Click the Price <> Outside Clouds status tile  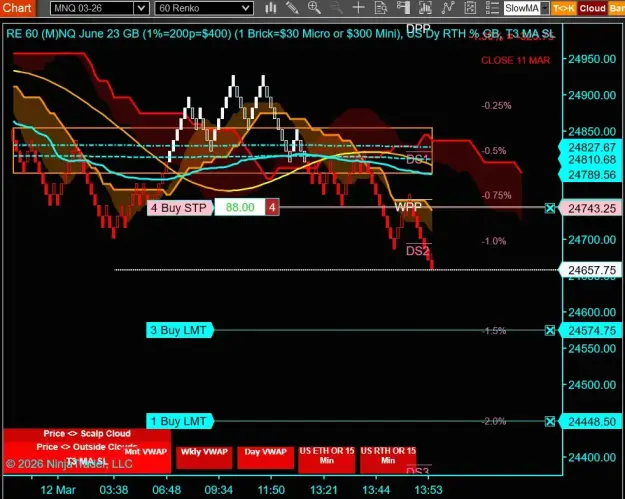[87, 447]
